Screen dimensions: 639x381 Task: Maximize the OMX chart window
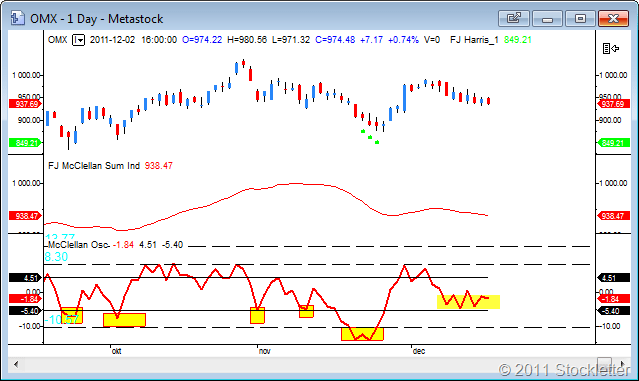[x=580, y=19]
